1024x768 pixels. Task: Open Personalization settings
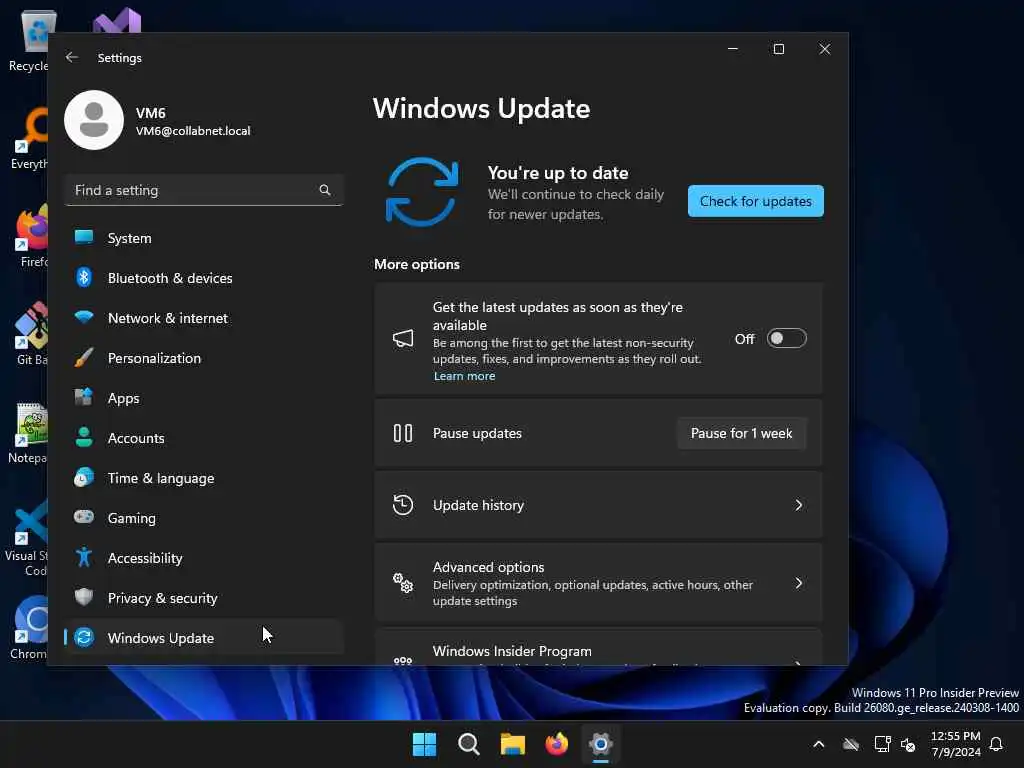204,358
